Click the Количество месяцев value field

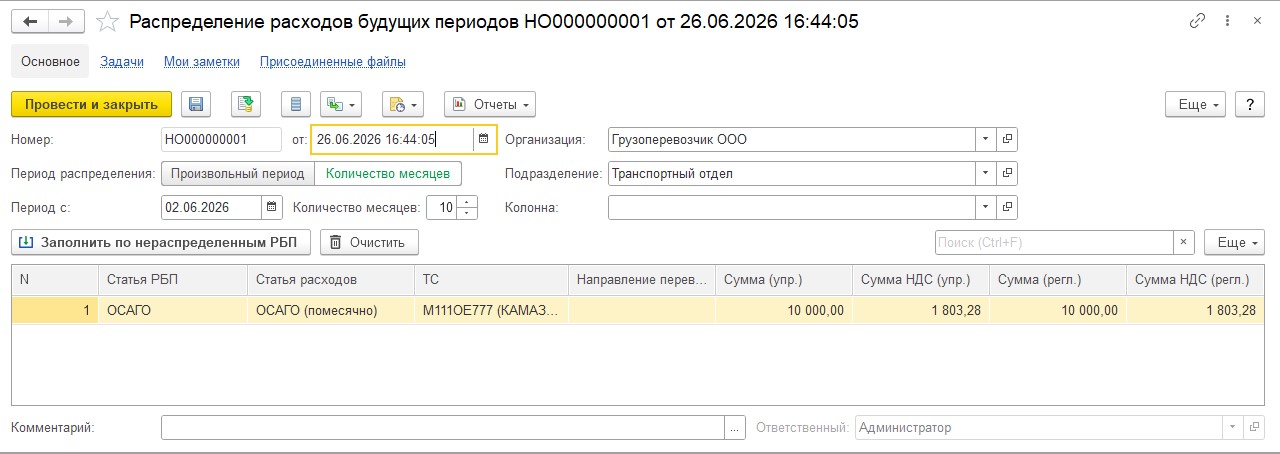pyautogui.click(x=442, y=207)
